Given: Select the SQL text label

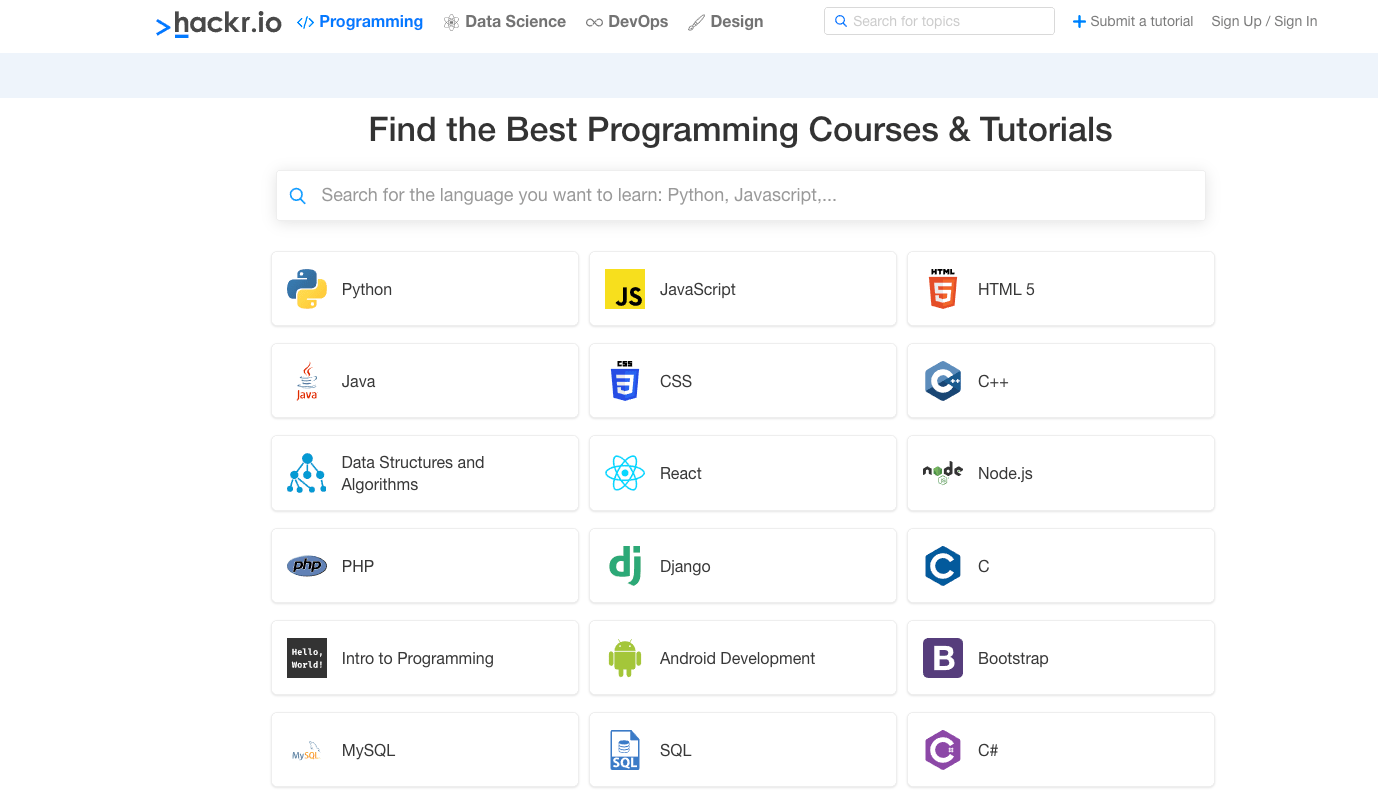Looking at the screenshot, I should pos(676,750).
